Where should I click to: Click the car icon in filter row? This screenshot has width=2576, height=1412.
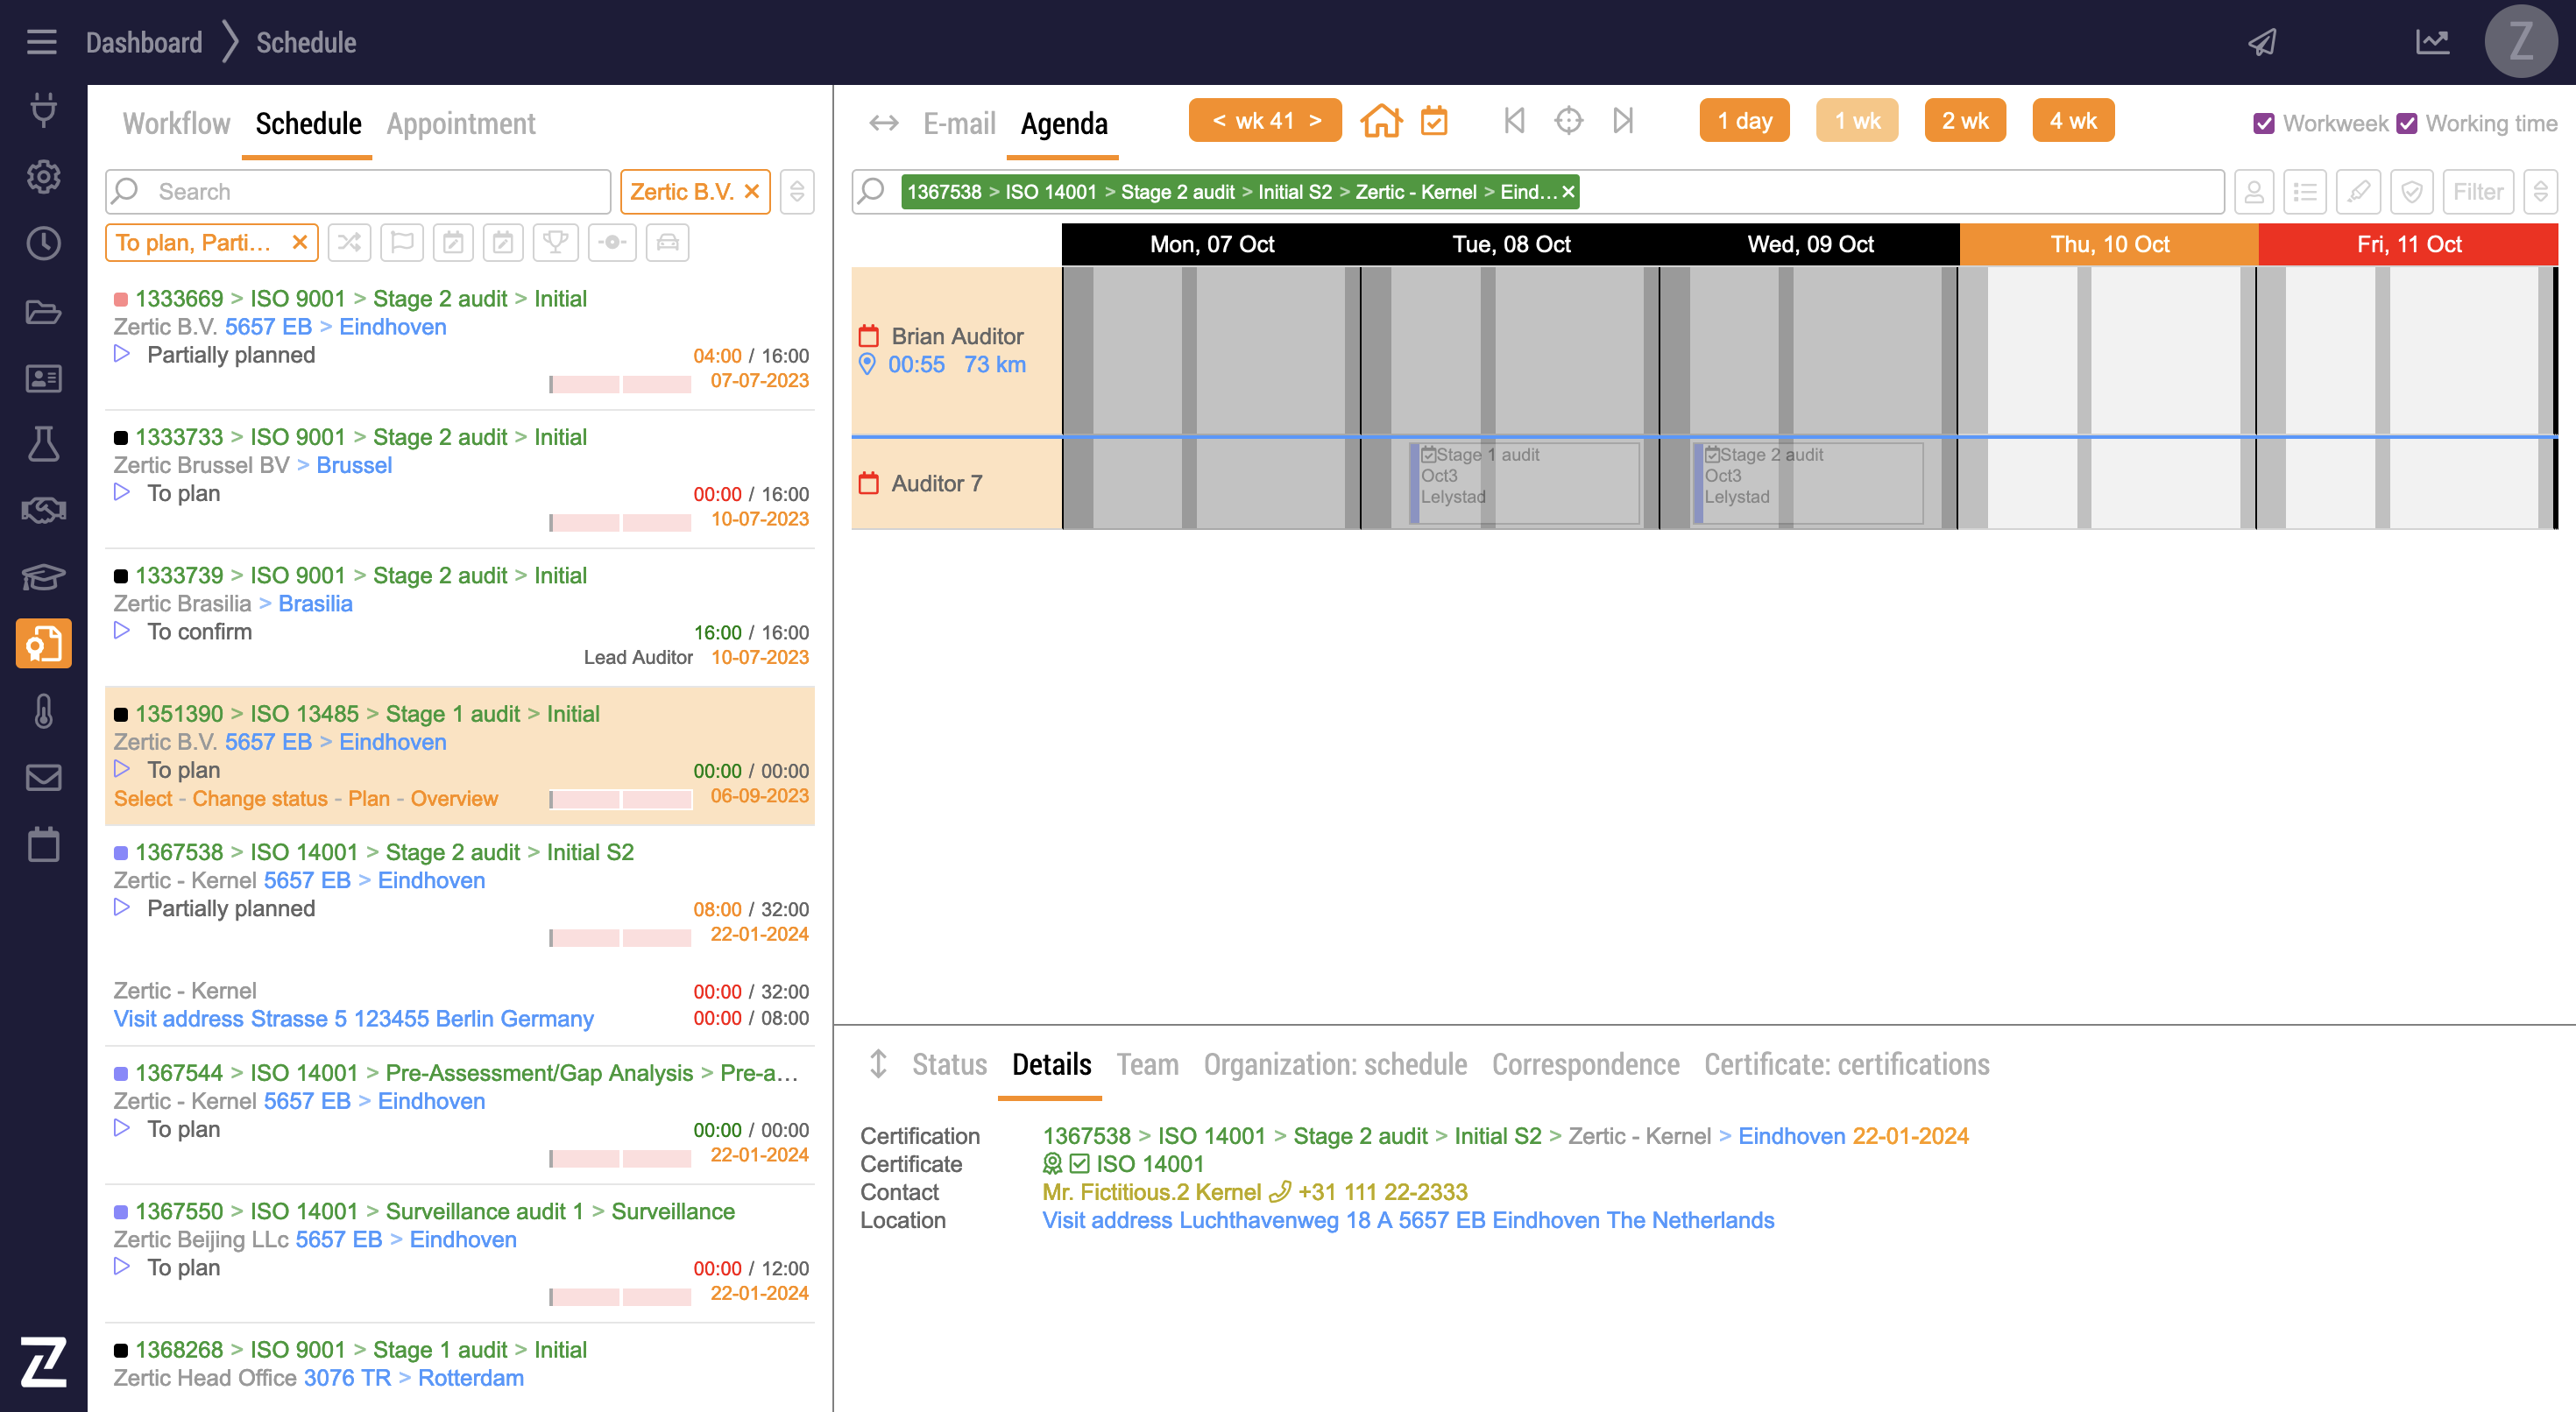(667, 243)
